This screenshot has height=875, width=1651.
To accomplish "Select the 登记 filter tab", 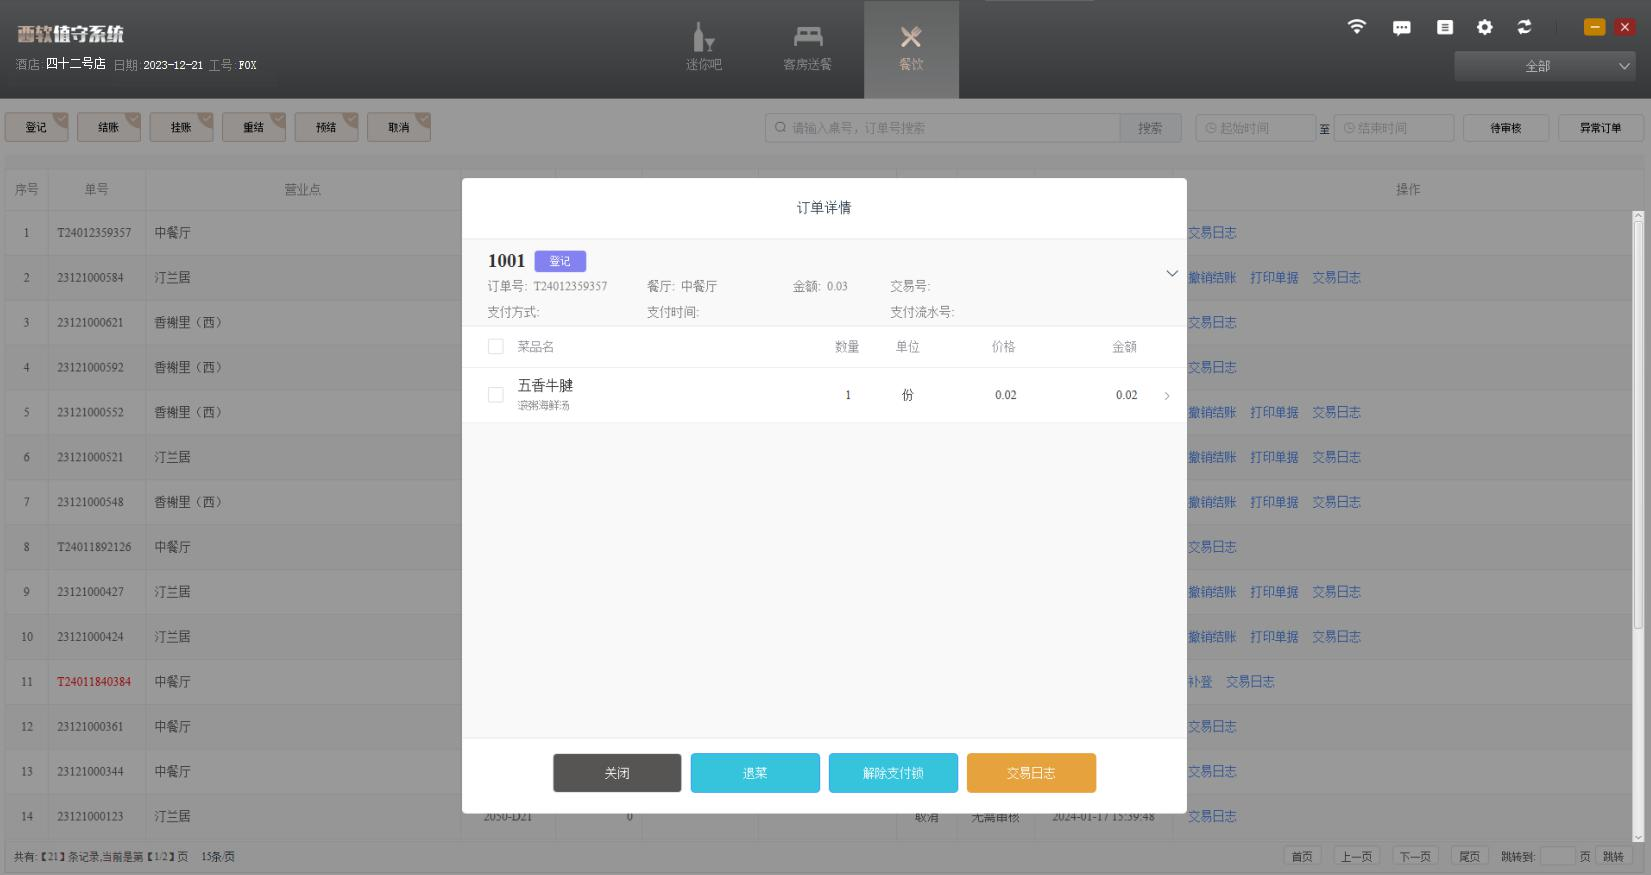I will pyautogui.click(x=36, y=127).
